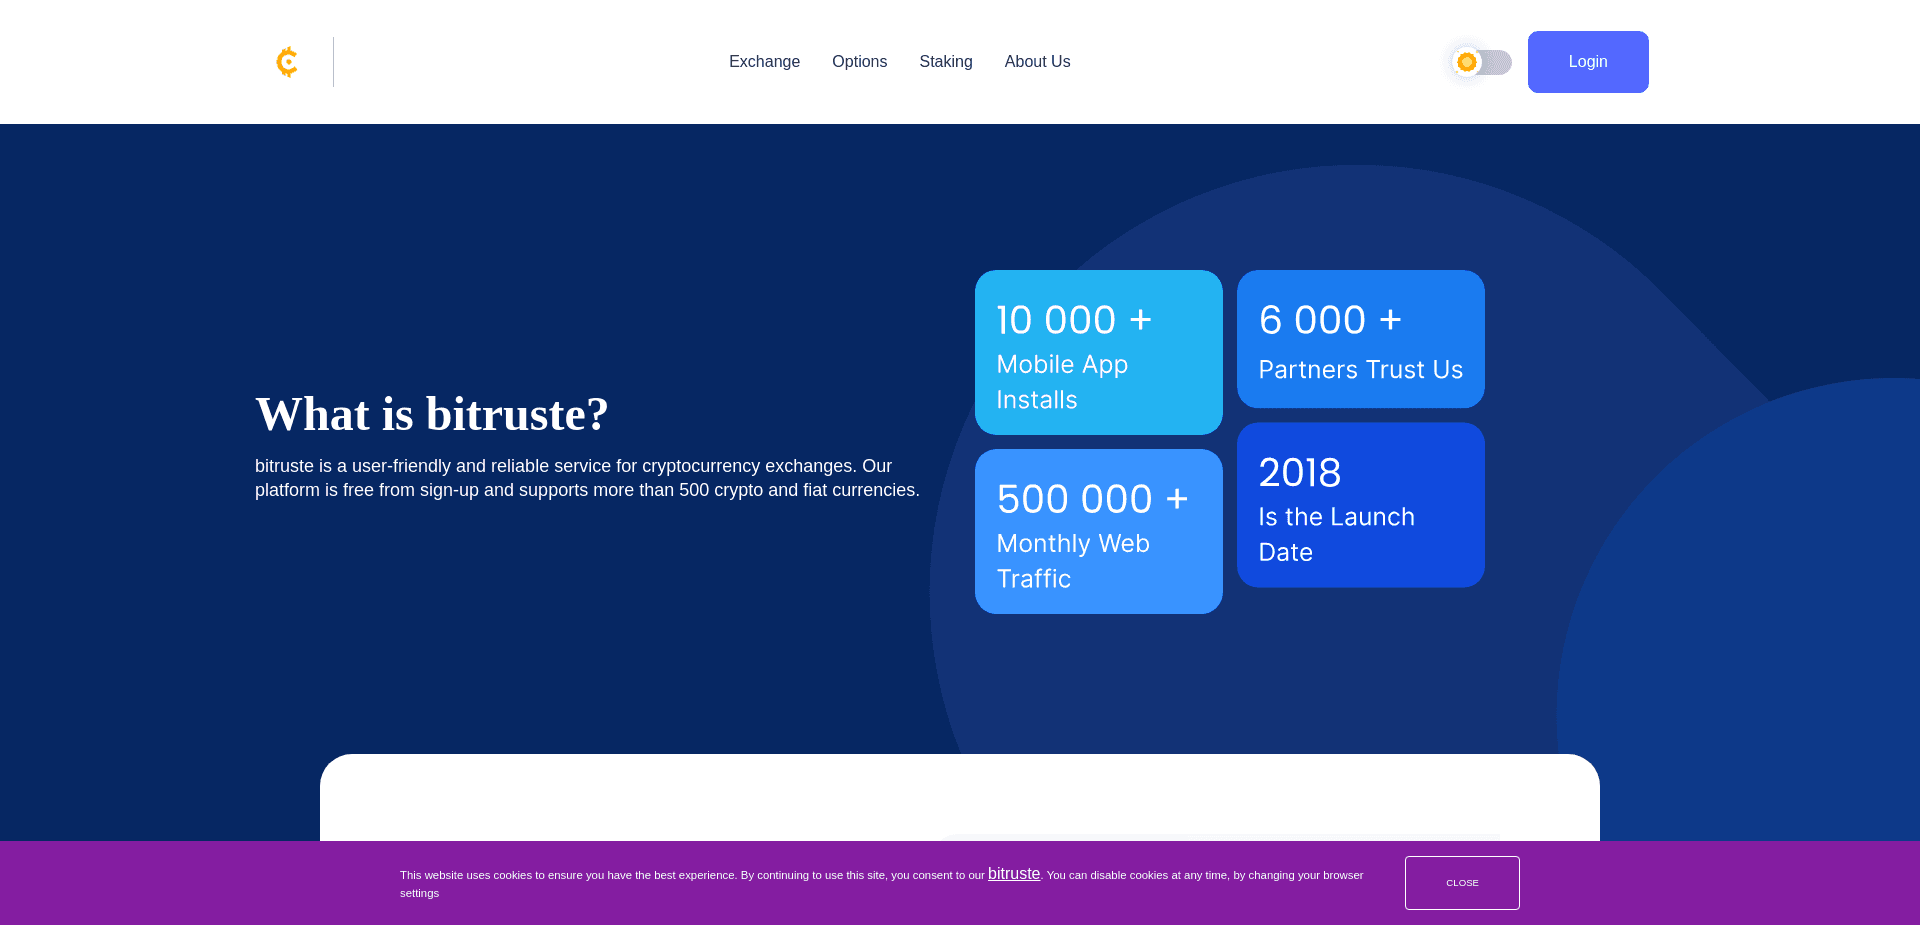Click the Login button
The height and width of the screenshot is (925, 1920).
tap(1587, 61)
